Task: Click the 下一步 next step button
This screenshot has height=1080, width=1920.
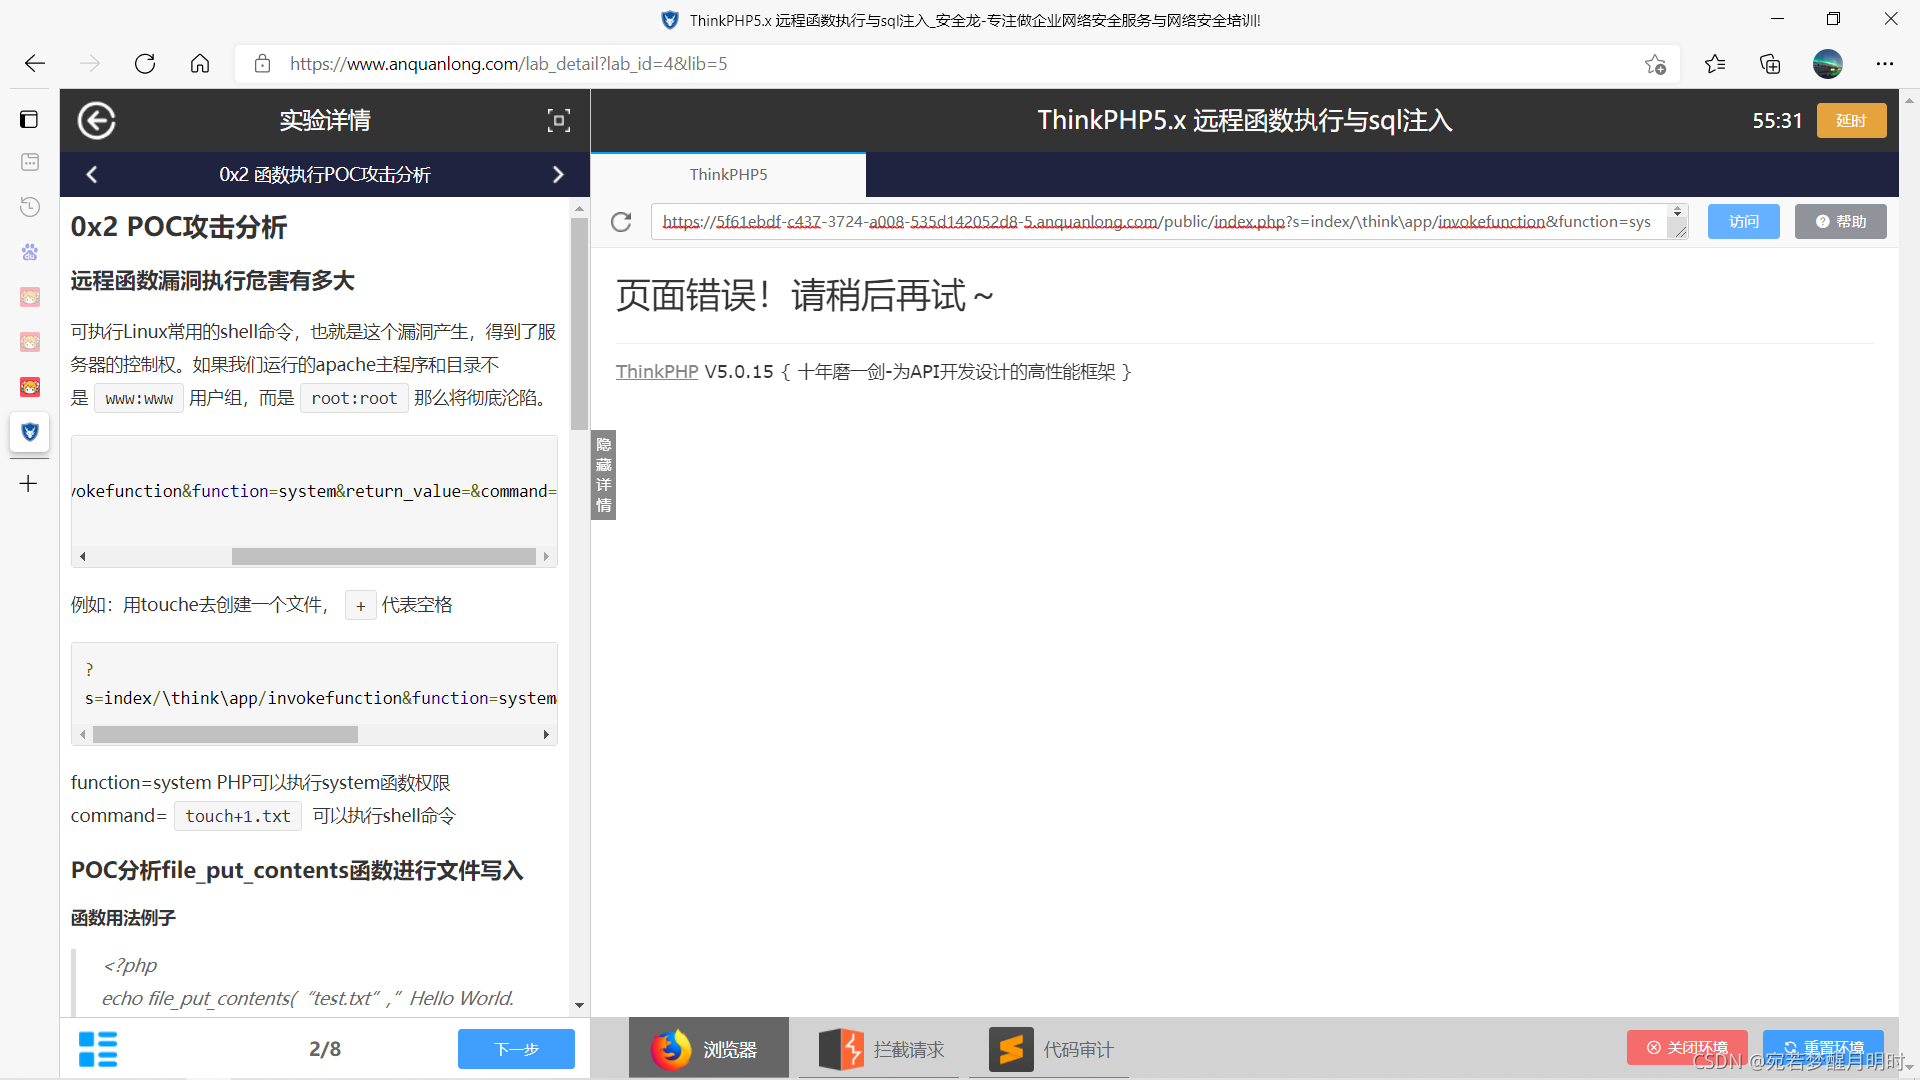Action: [x=516, y=1049]
